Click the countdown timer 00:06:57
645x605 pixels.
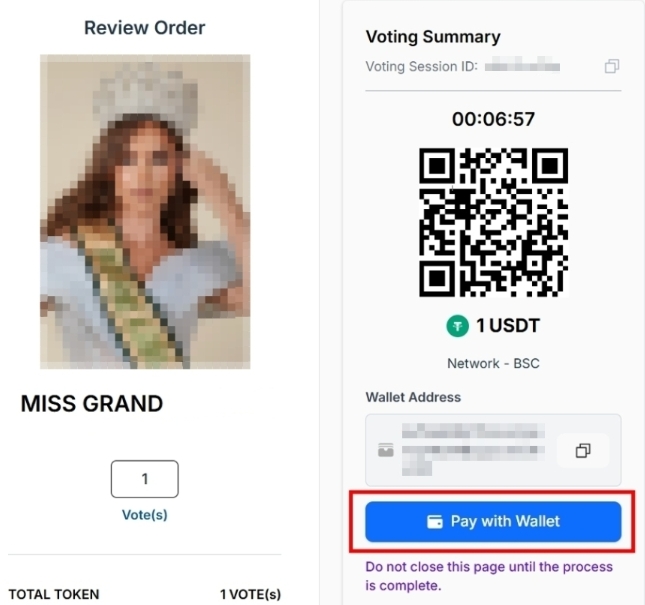pos(493,119)
